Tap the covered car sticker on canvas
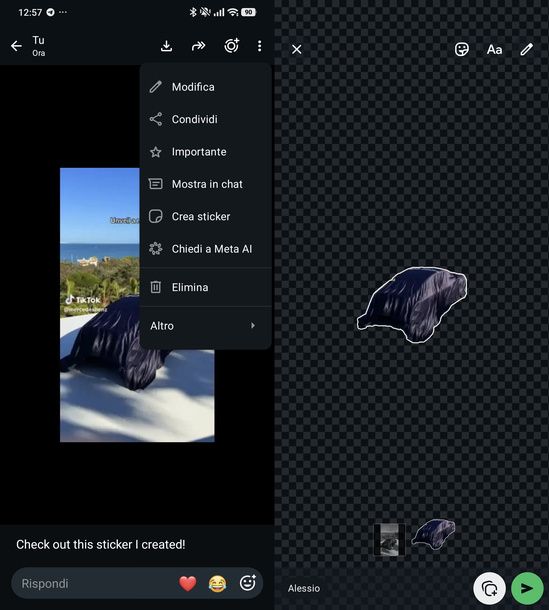 pyautogui.click(x=412, y=305)
